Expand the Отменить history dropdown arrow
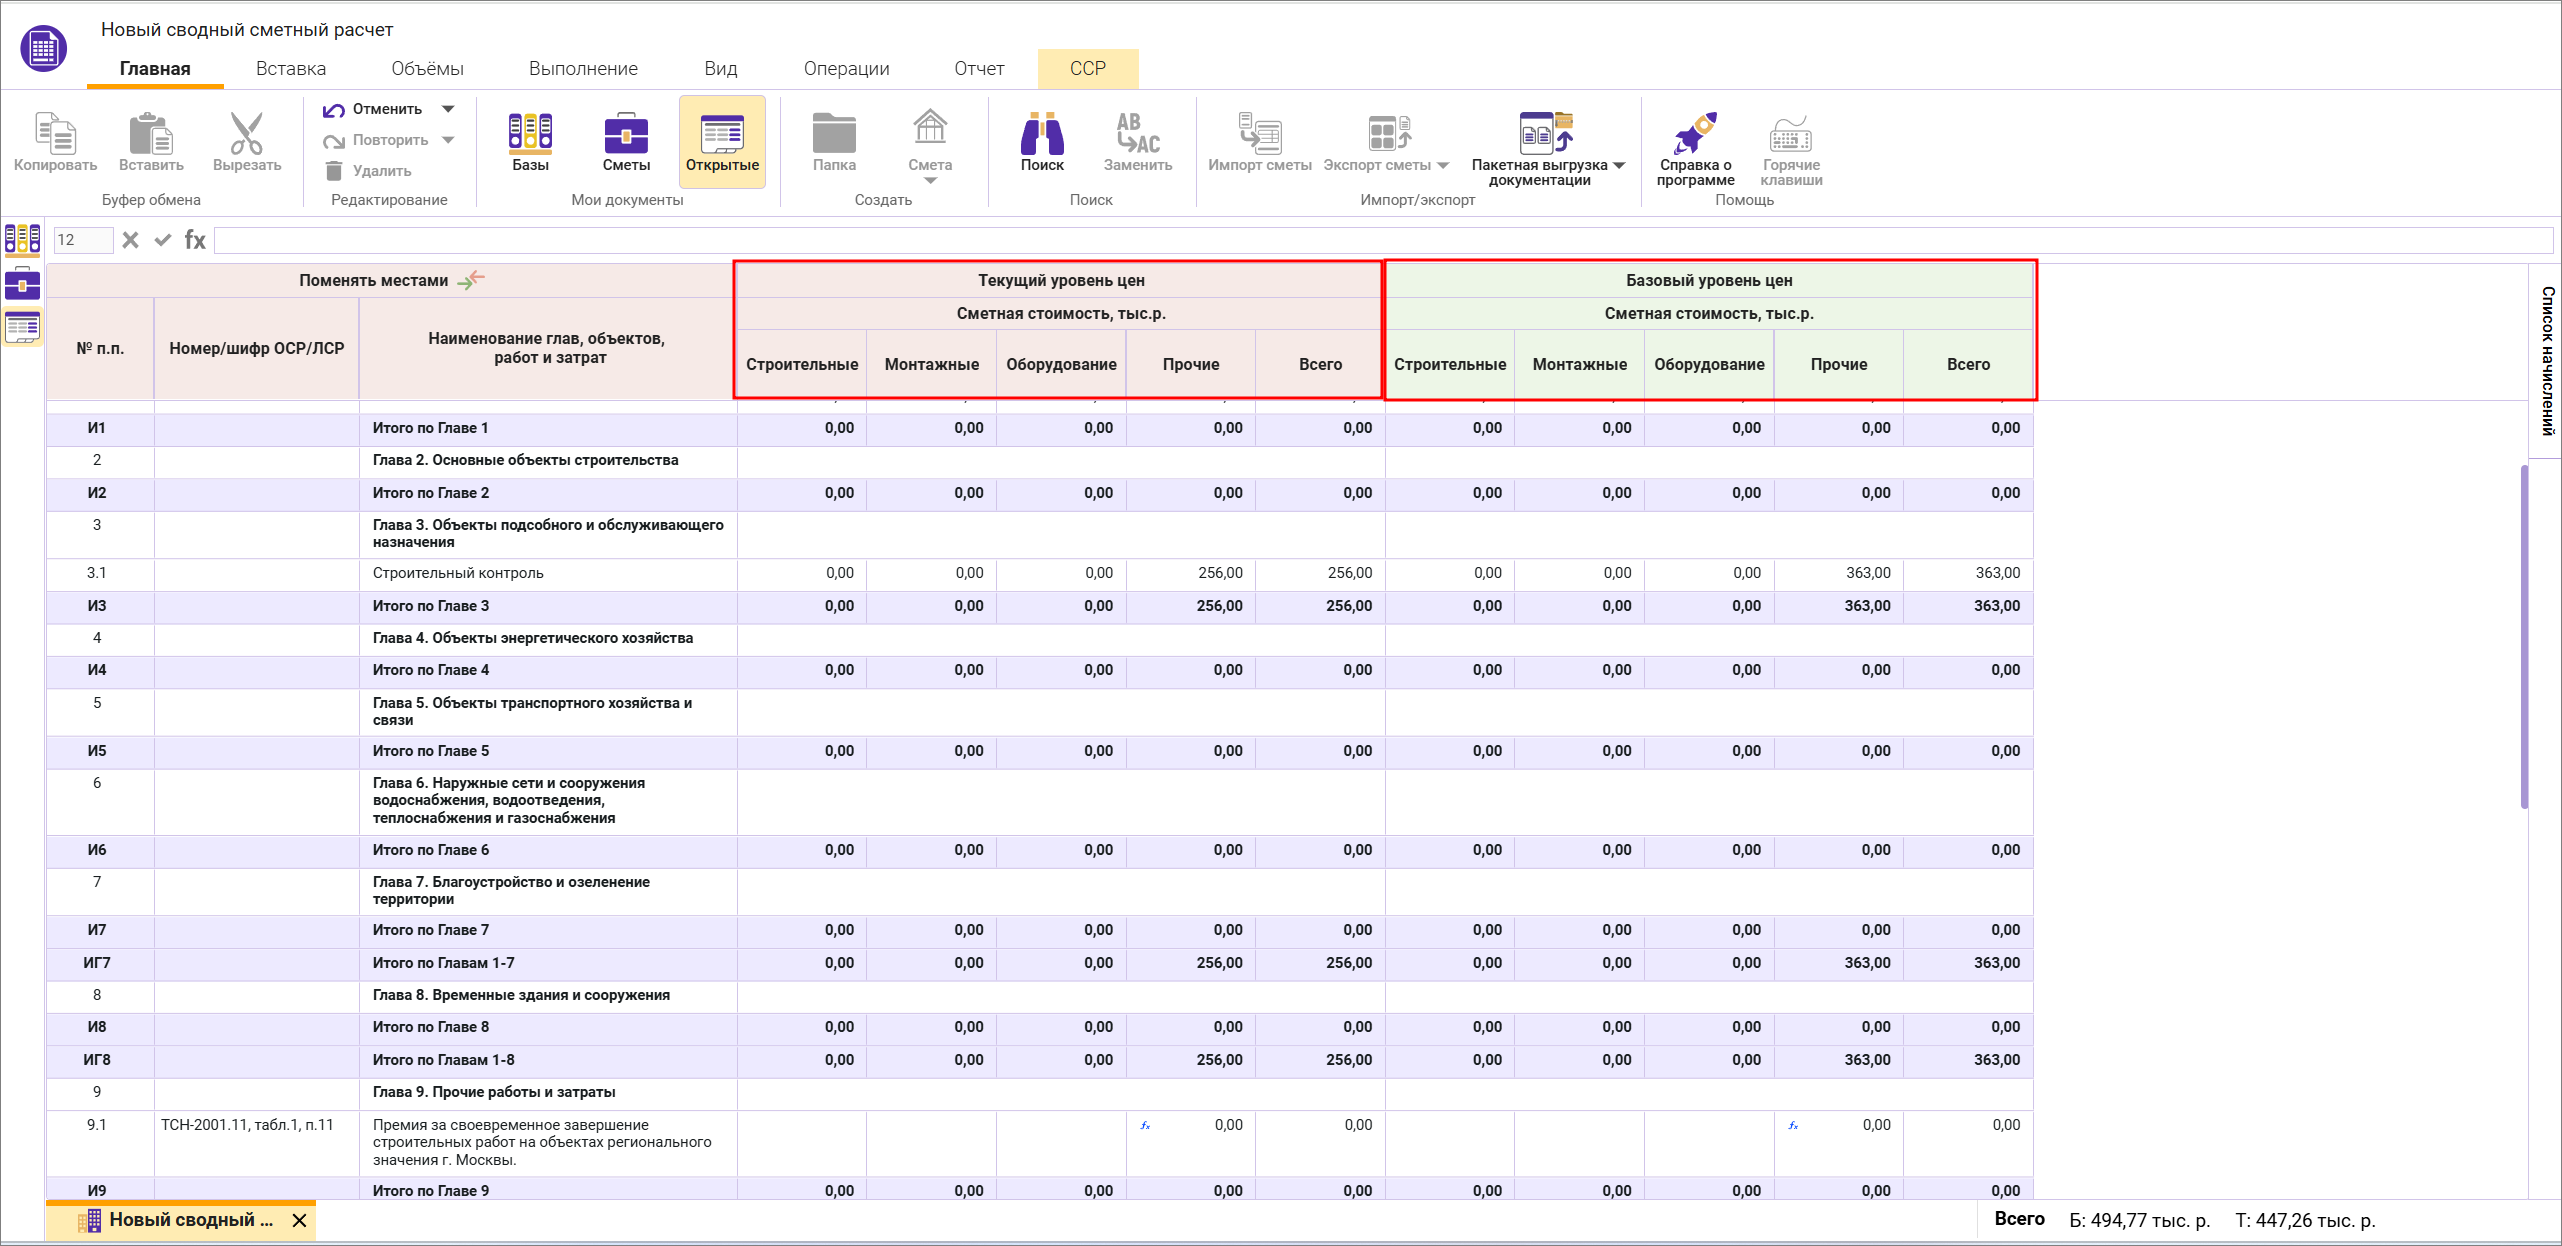This screenshot has height=1246, width=2562. pos(448,109)
